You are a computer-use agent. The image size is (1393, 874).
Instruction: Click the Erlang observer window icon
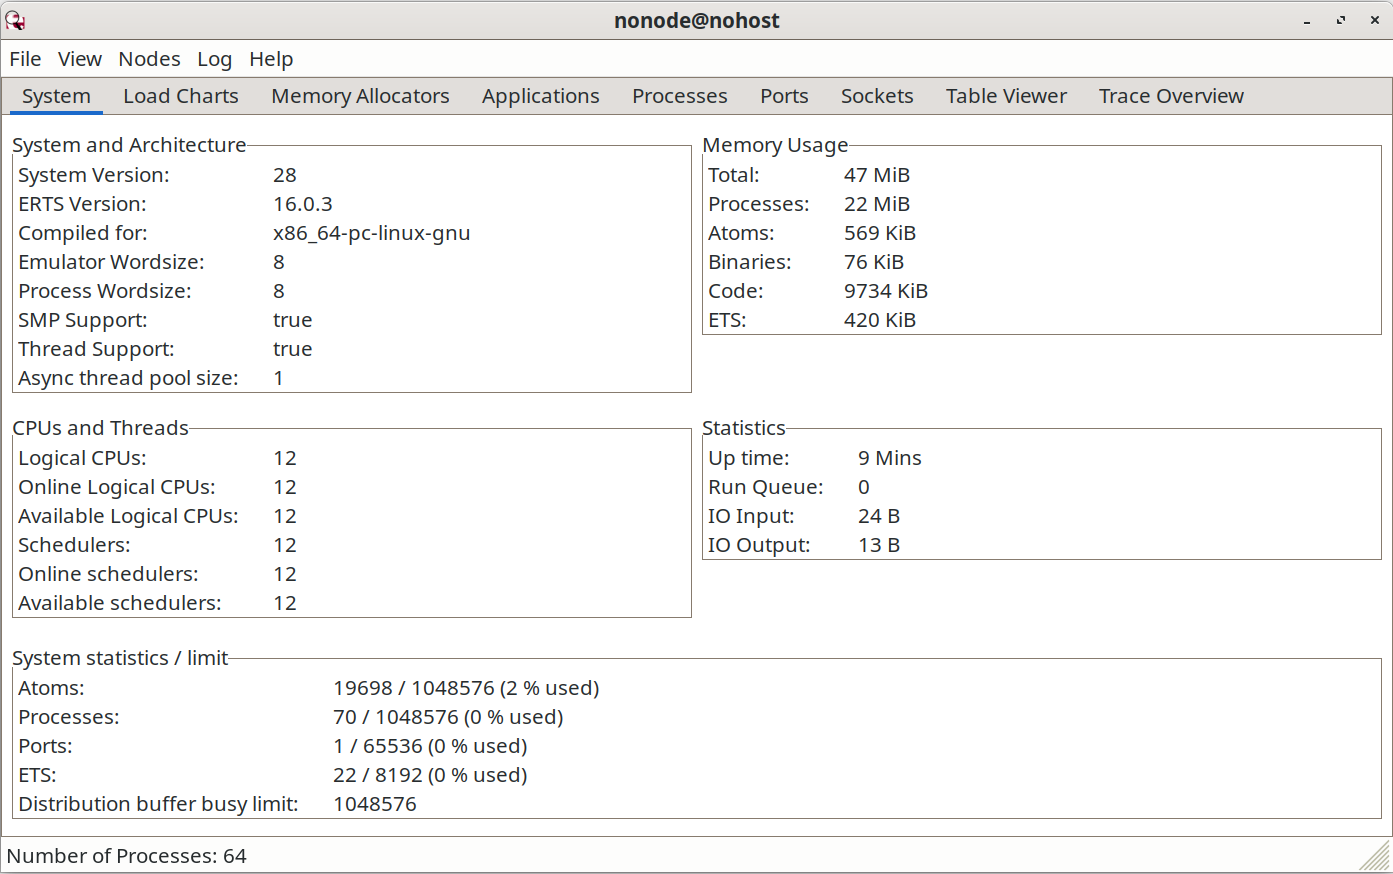click(15, 20)
